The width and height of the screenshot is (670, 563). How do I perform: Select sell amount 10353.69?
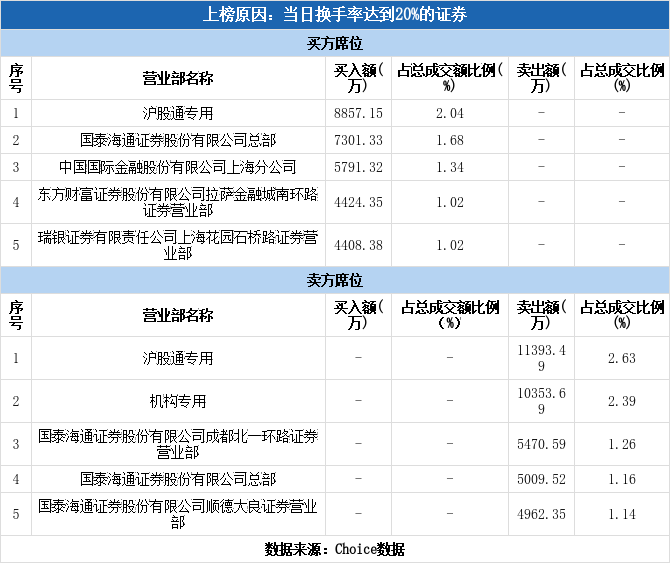(x=541, y=401)
